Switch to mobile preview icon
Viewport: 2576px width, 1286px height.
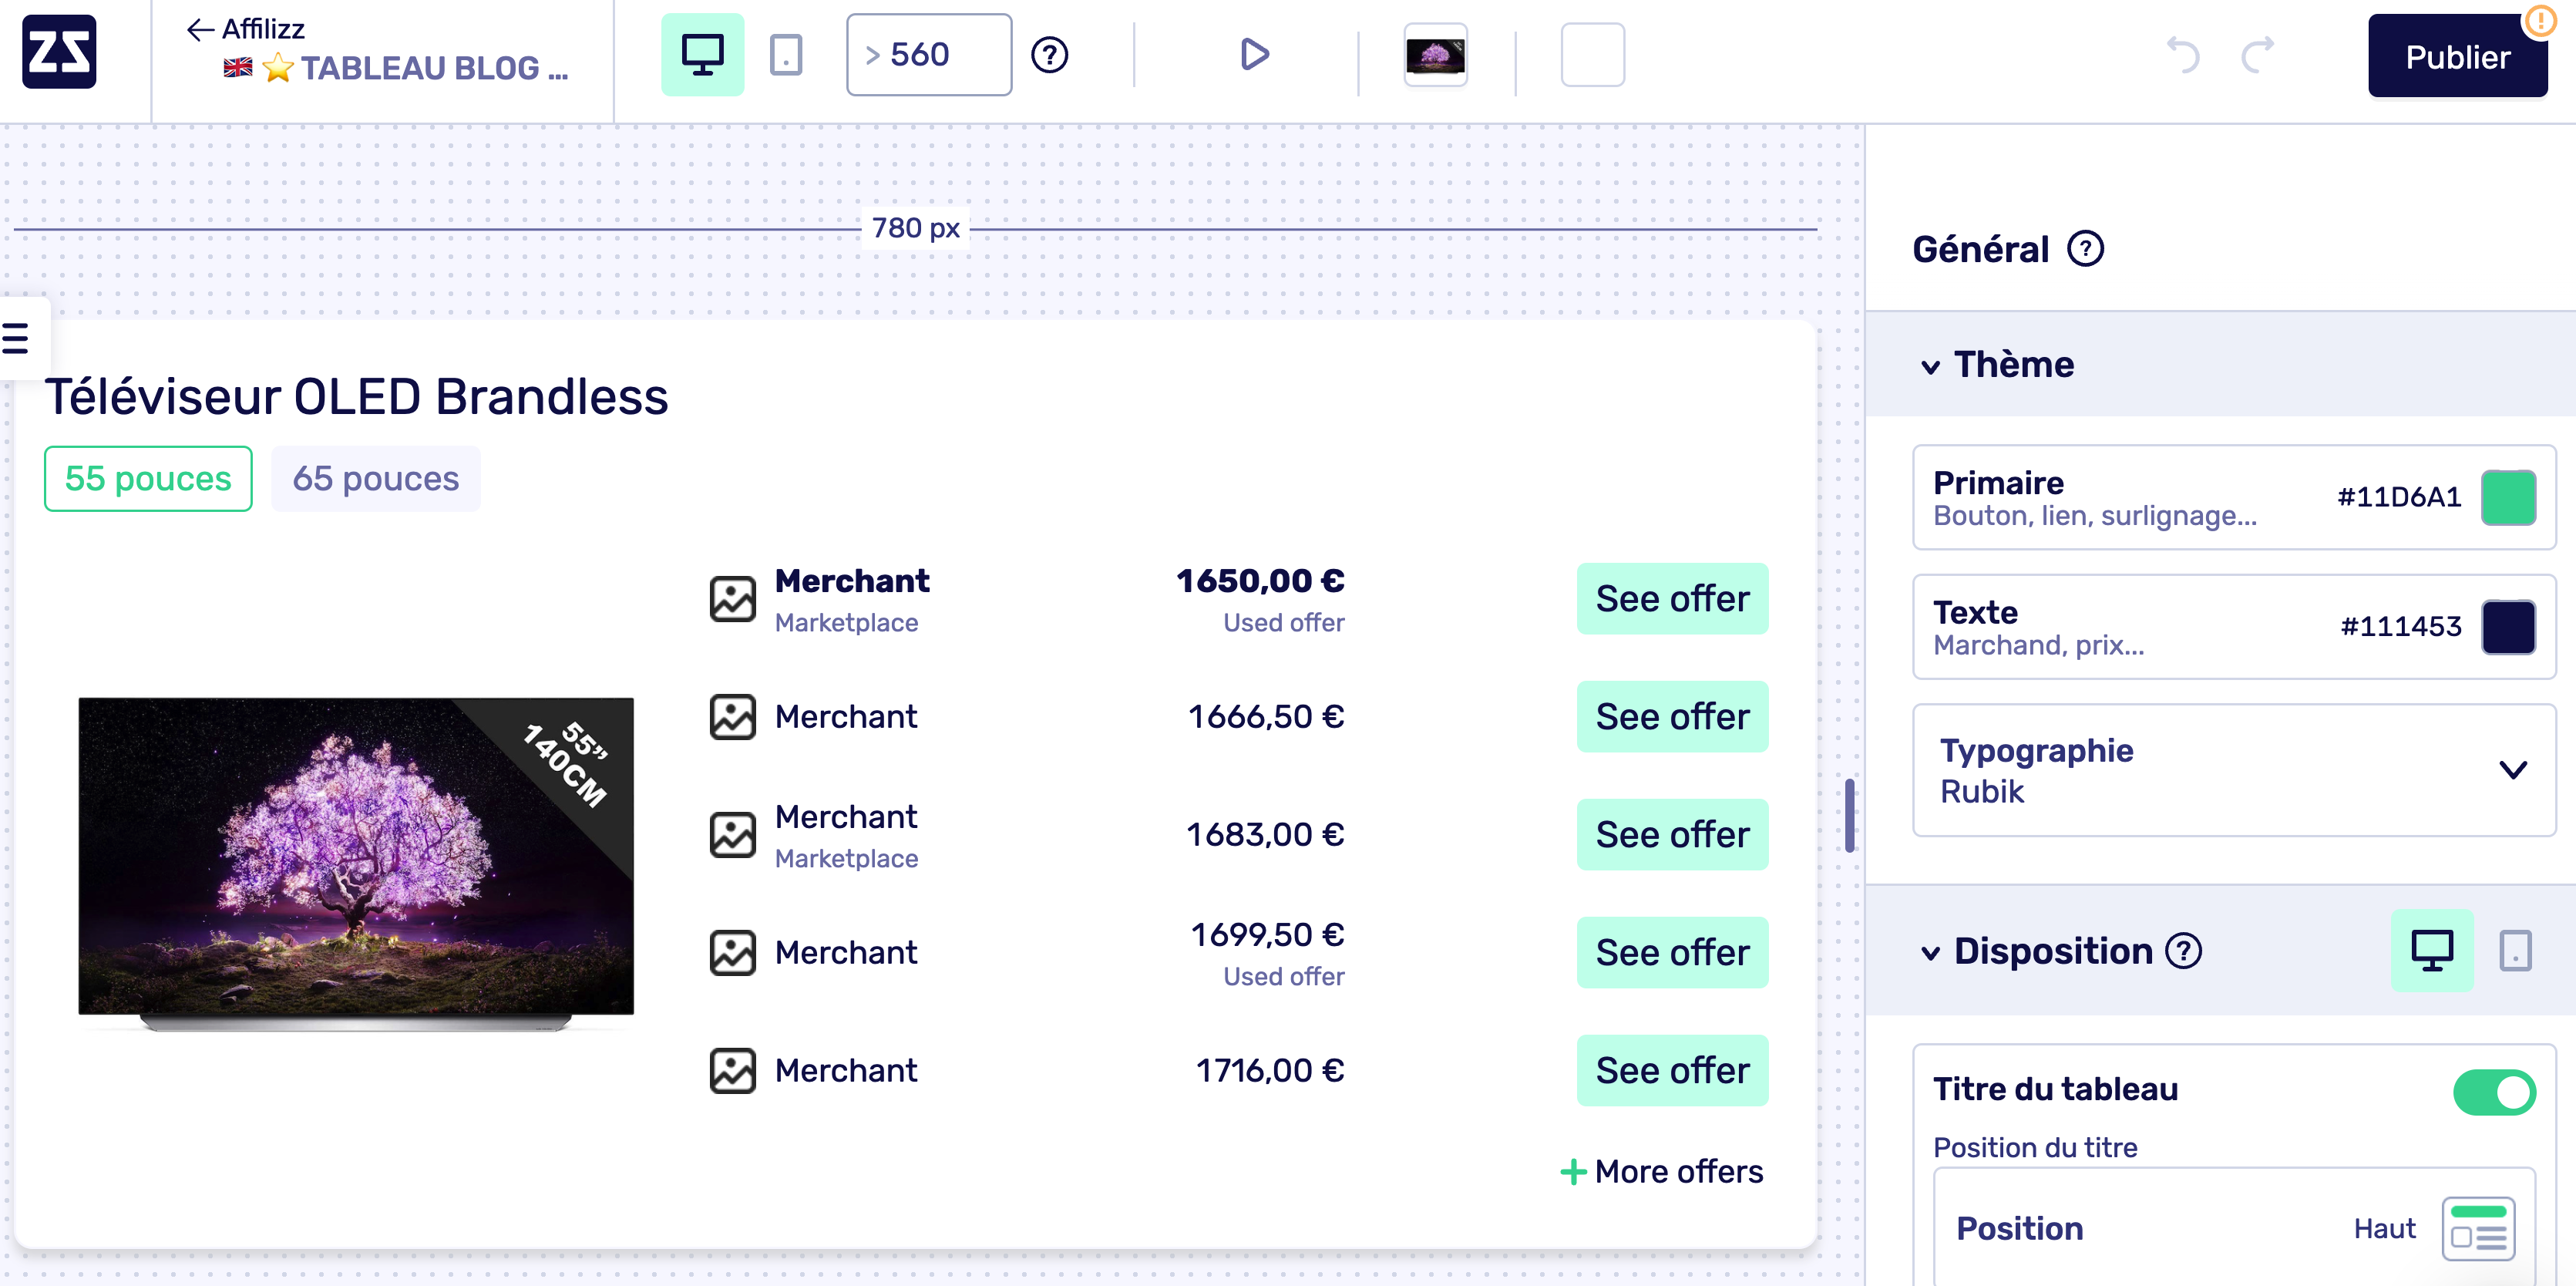(x=786, y=55)
